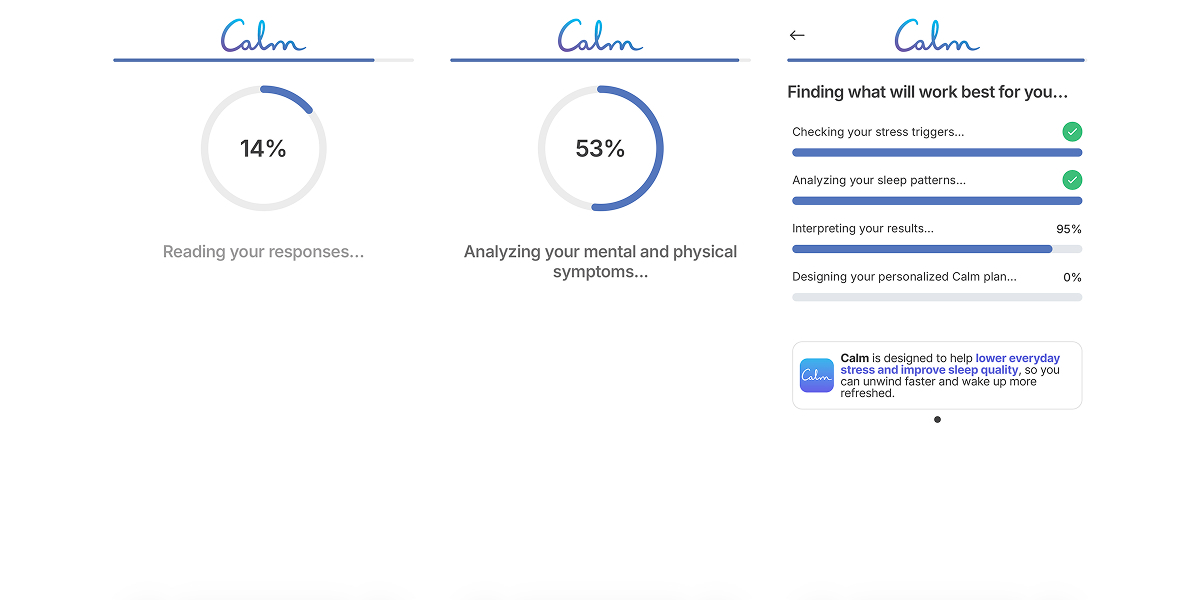This screenshot has height=600, width=1200.
Task: Tap the back arrow on the third screen
Action: [797, 35]
